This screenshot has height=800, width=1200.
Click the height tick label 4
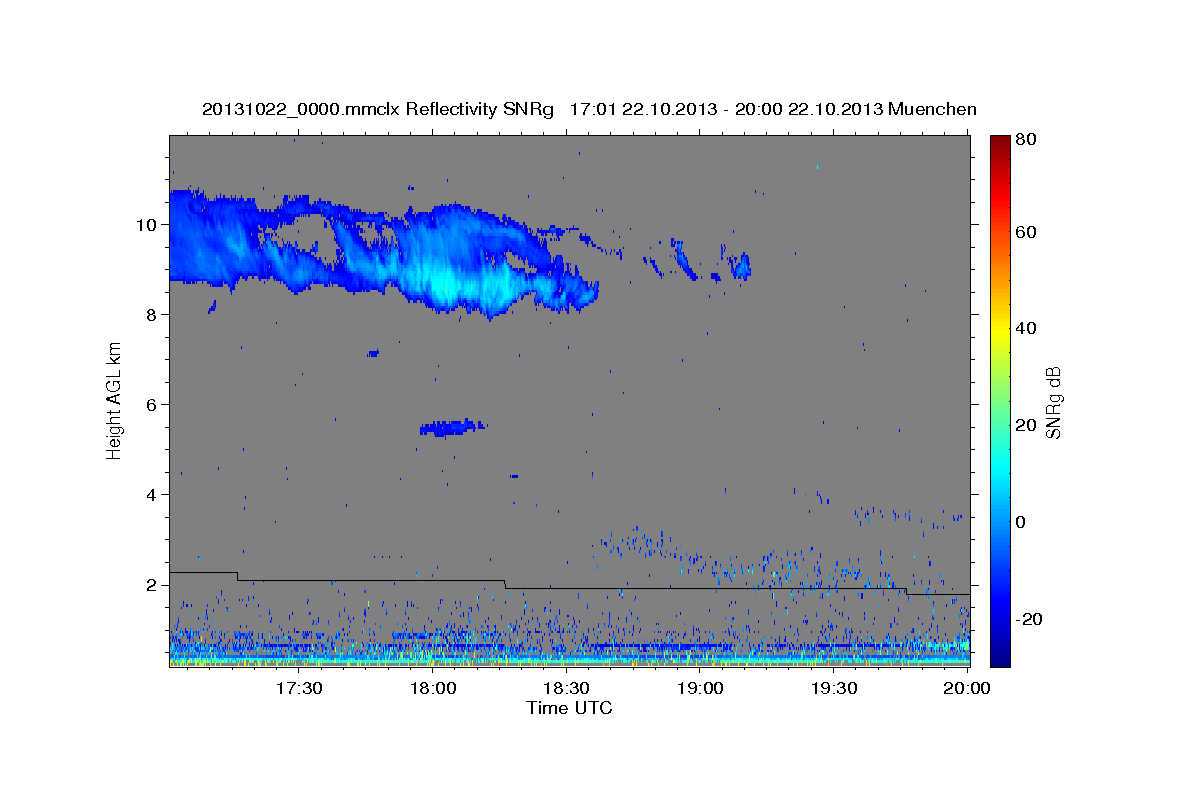click(x=153, y=495)
